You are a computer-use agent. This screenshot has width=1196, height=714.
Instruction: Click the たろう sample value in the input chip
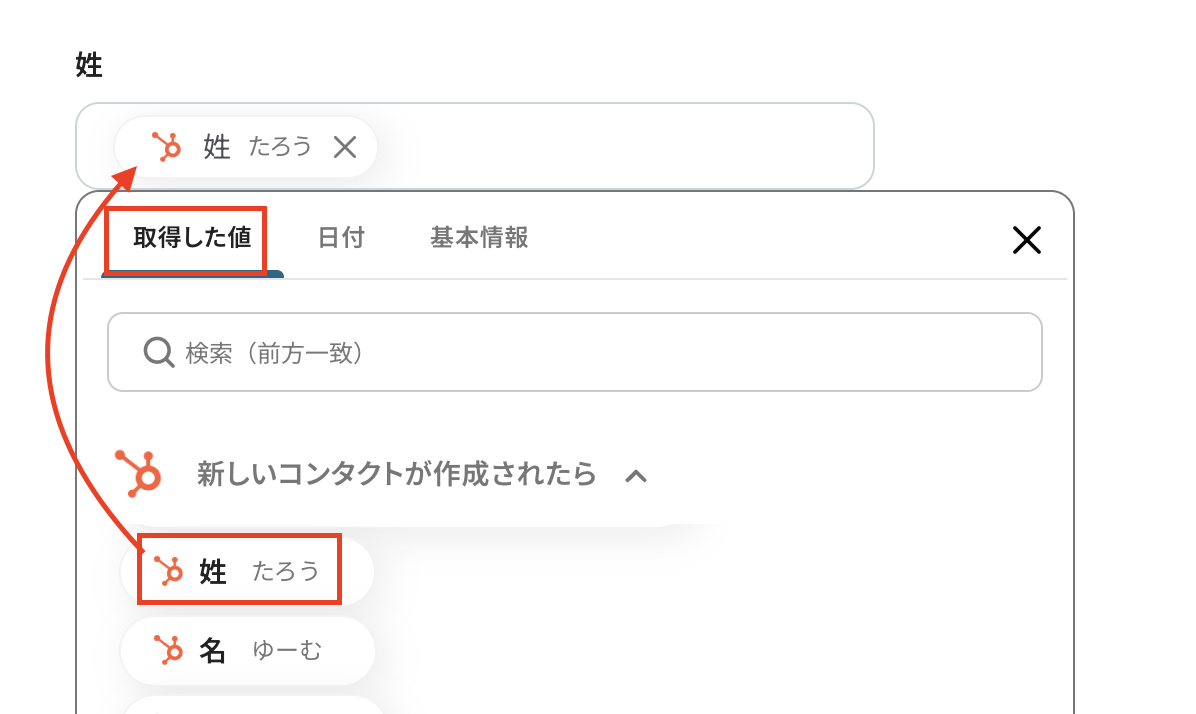tap(281, 147)
